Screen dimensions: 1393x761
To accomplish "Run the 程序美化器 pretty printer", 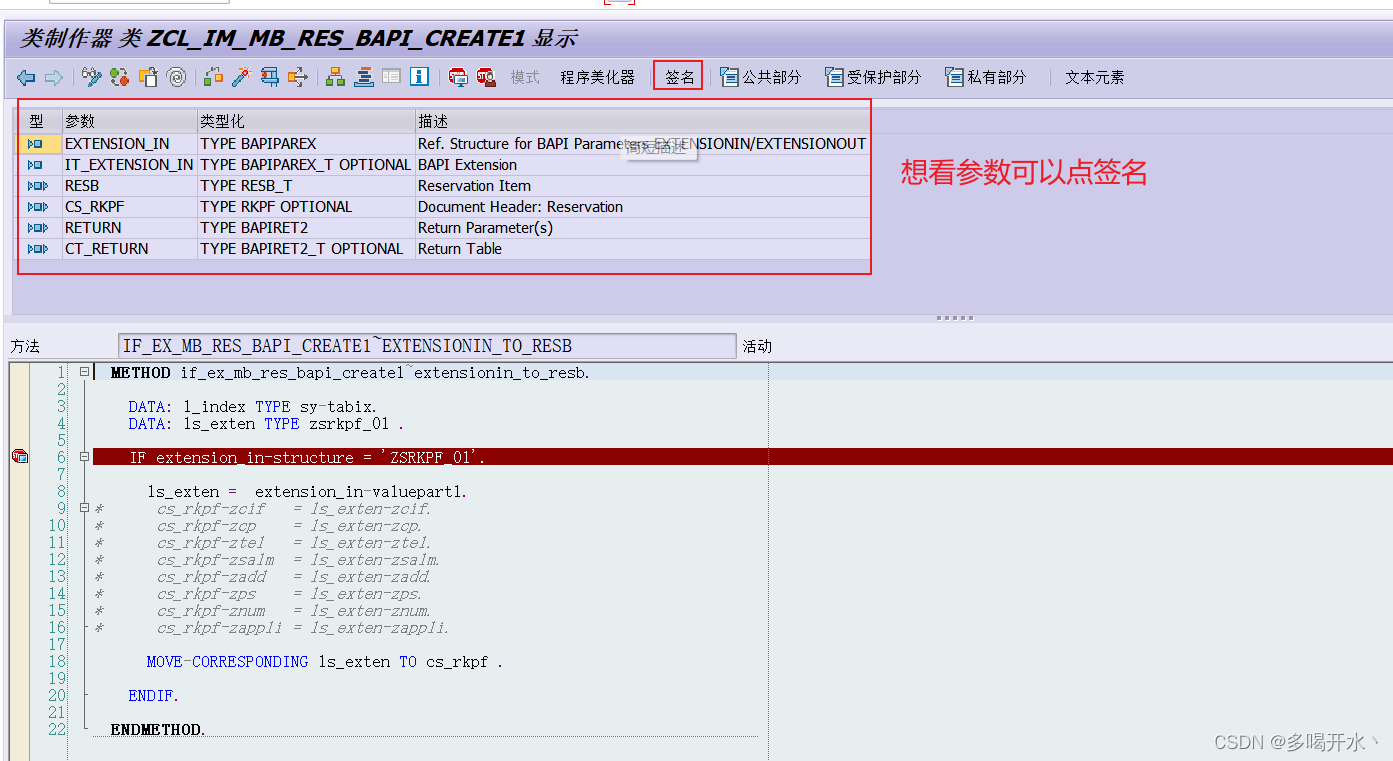I will tap(598, 76).
